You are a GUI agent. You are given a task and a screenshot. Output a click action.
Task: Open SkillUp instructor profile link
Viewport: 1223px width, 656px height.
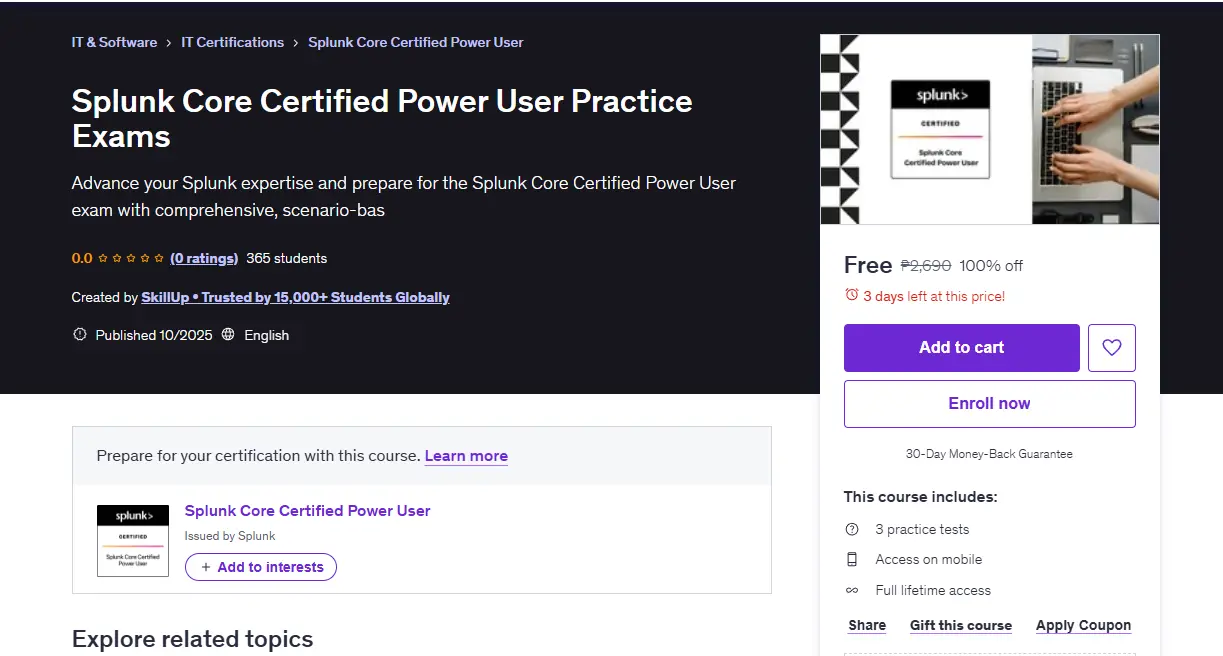(296, 297)
